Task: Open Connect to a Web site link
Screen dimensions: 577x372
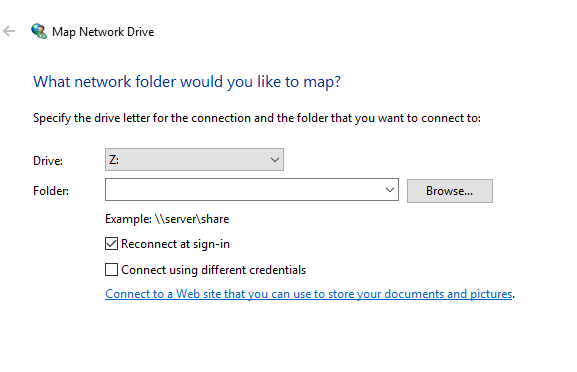Action: pyautogui.click(x=309, y=294)
